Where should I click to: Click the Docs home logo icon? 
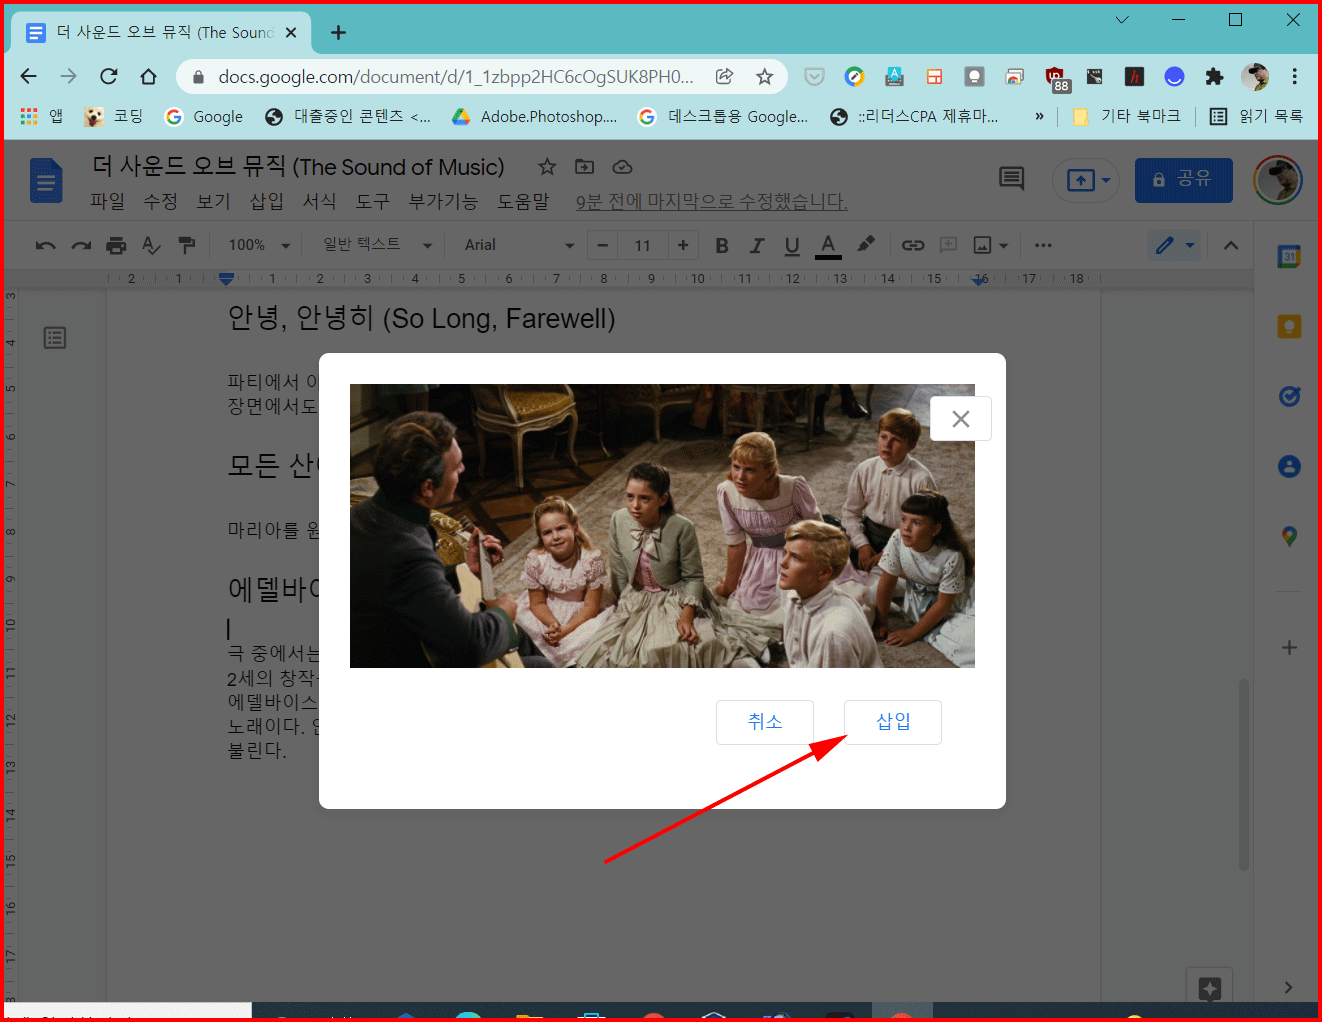[46, 181]
